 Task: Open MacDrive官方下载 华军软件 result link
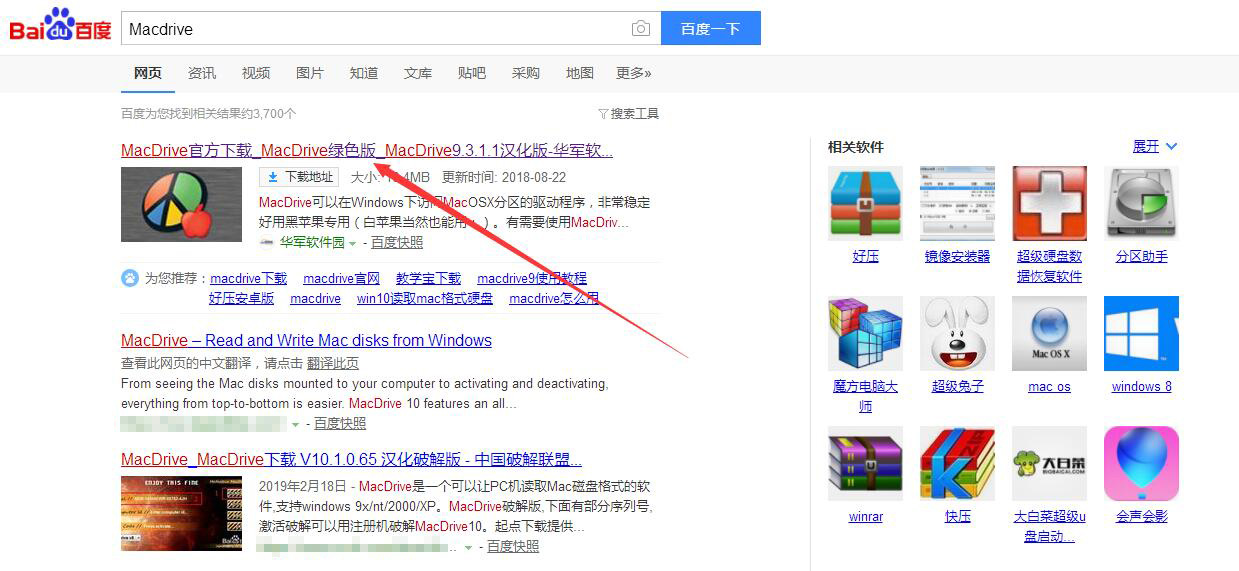(367, 150)
